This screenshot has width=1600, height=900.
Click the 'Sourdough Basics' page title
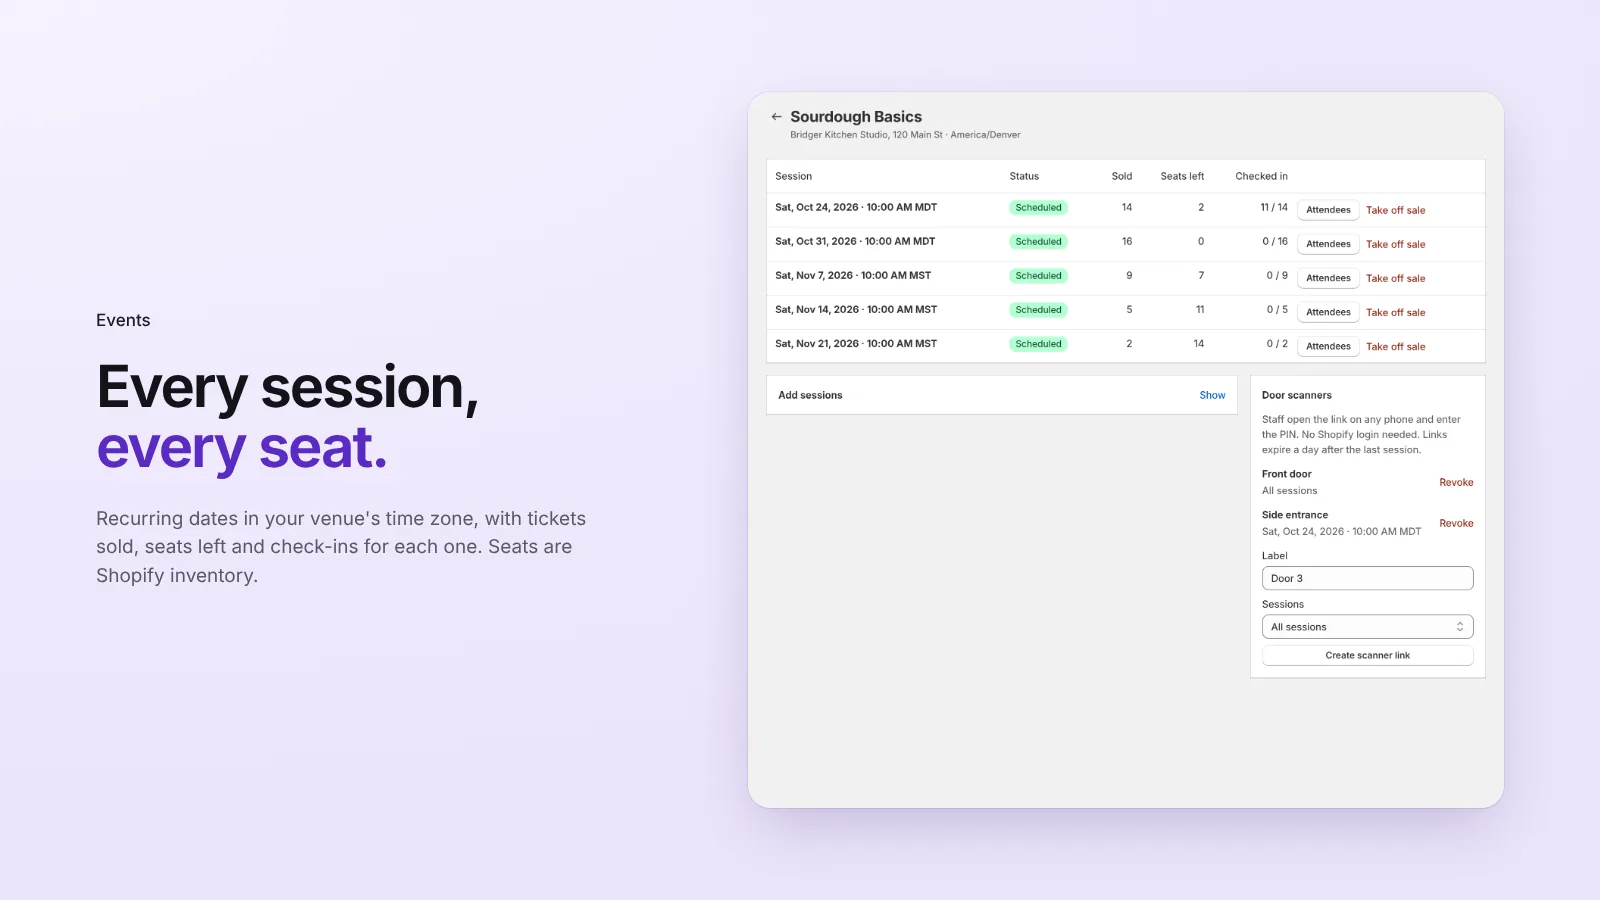click(x=856, y=117)
